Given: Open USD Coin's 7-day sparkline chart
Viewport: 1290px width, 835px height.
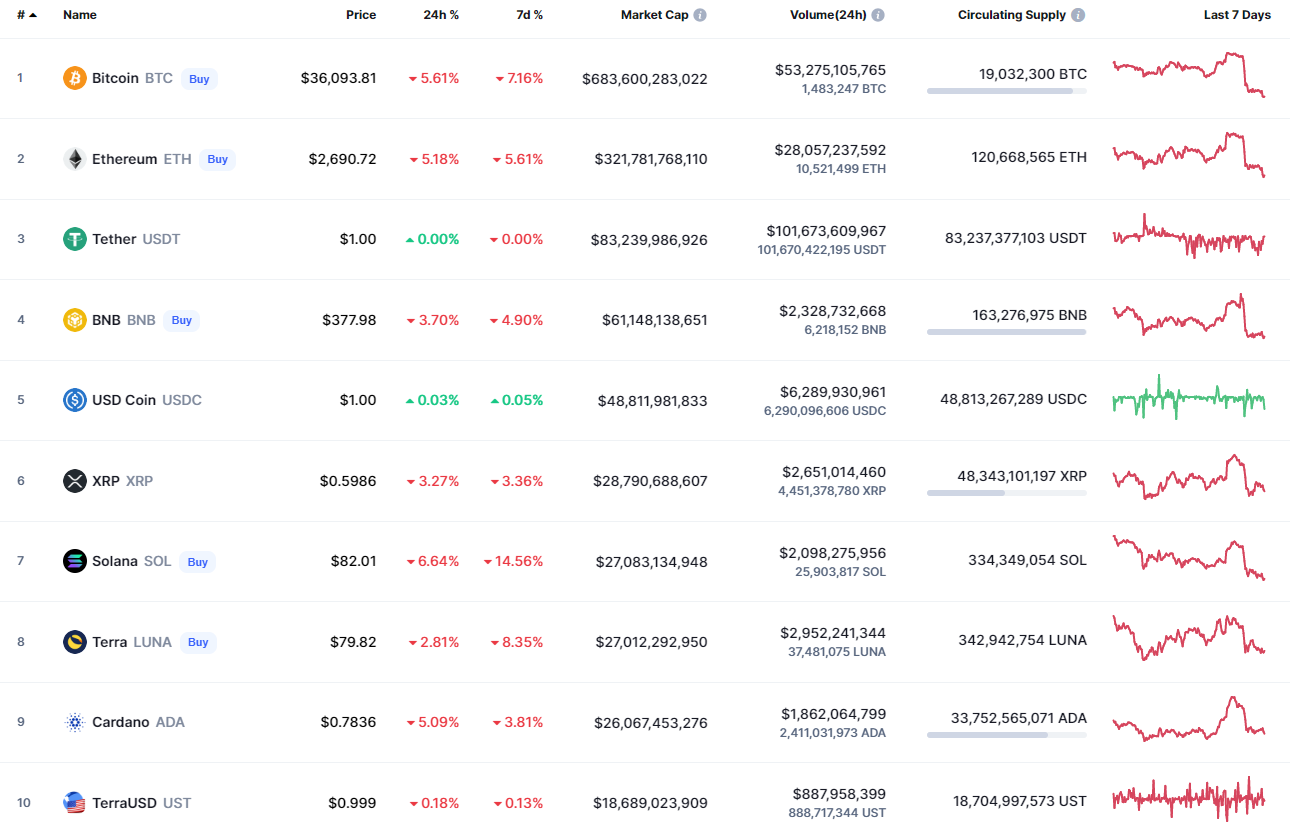Looking at the screenshot, I should click(x=1189, y=398).
